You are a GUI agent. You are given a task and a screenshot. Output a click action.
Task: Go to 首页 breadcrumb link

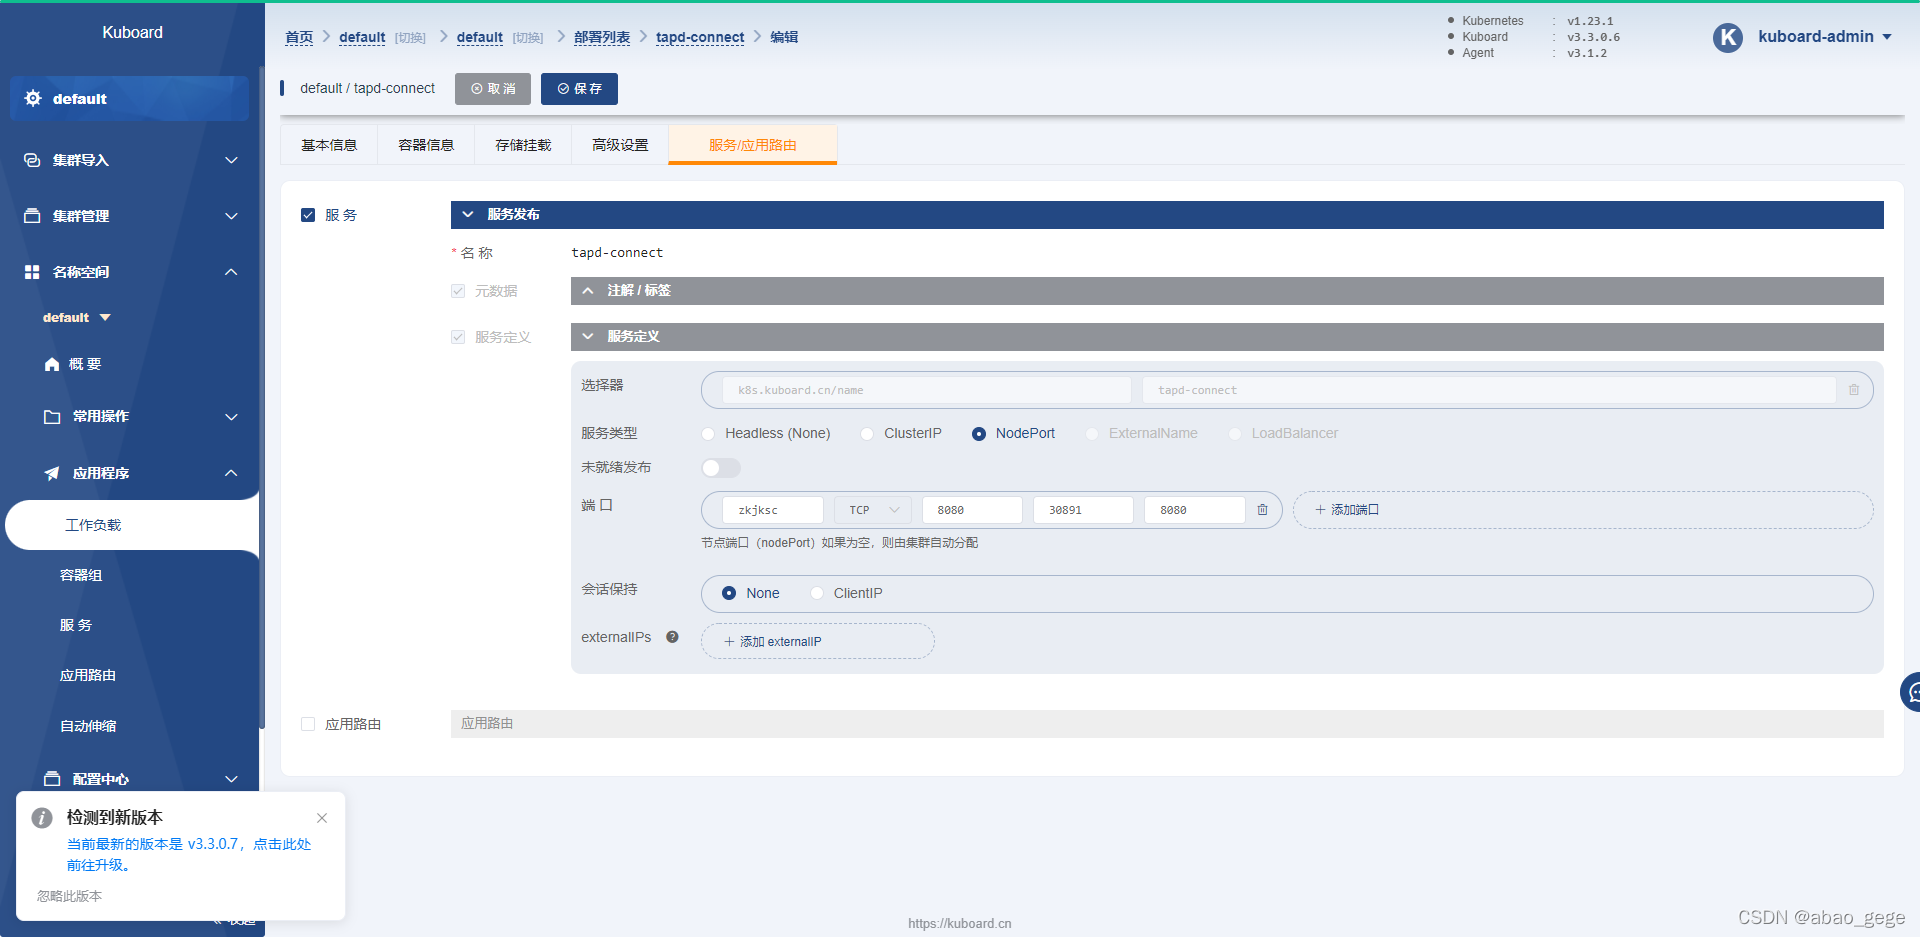point(299,37)
